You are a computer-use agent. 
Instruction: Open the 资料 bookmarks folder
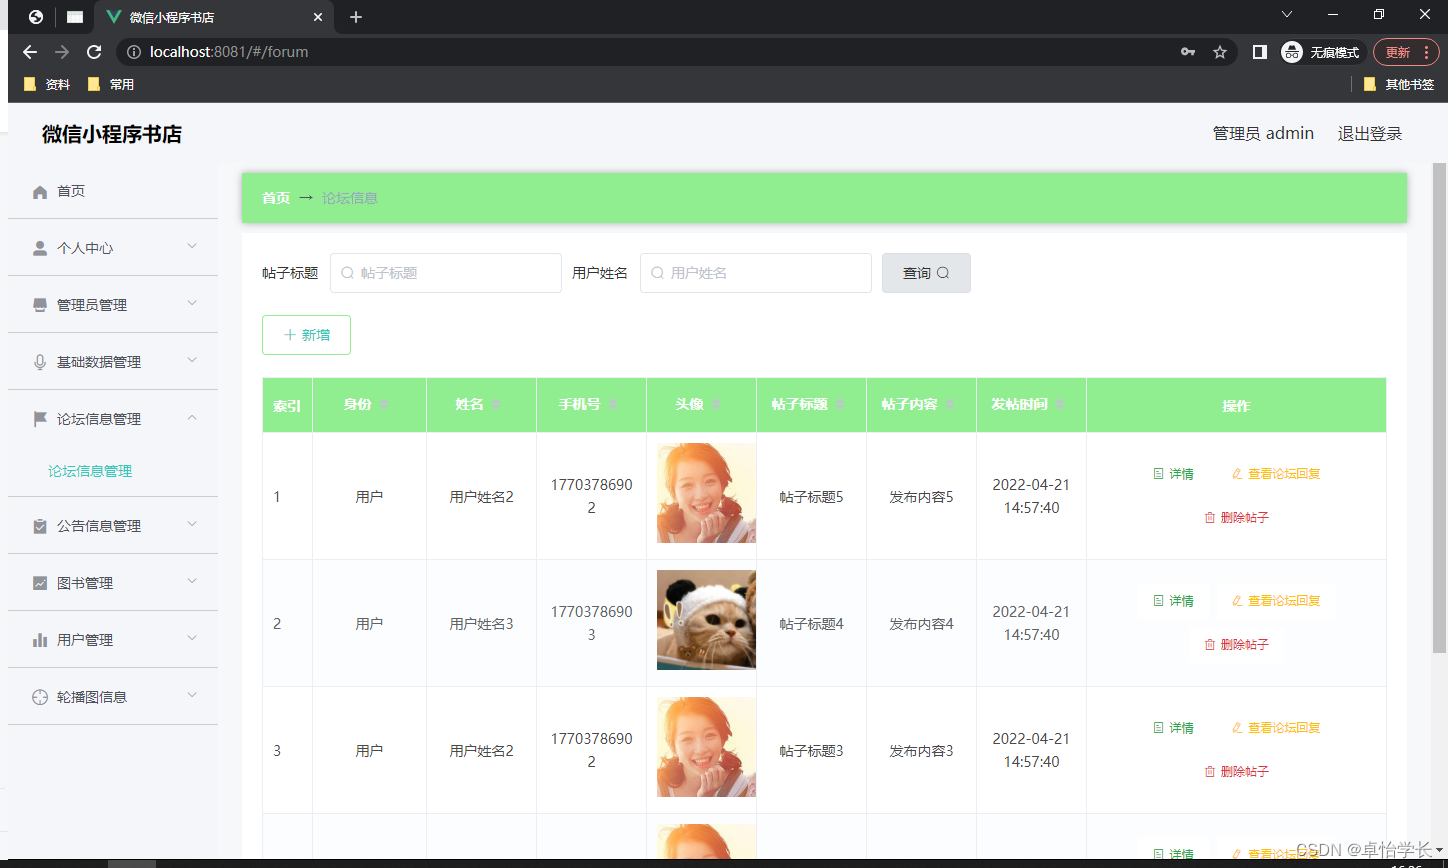click(47, 85)
